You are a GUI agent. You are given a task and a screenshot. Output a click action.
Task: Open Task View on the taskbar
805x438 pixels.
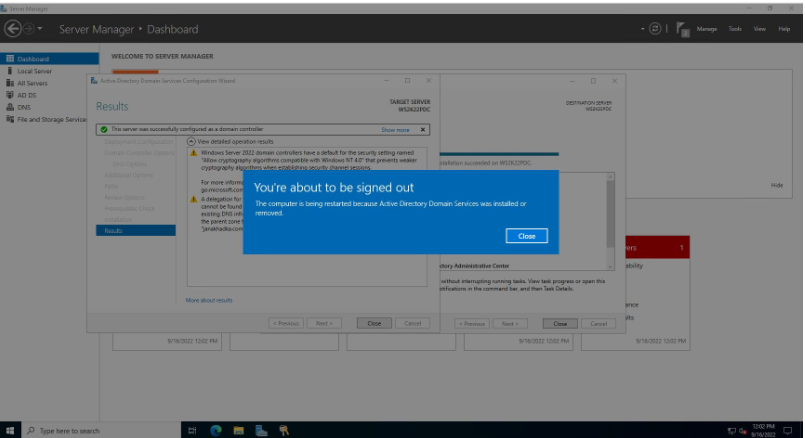pyautogui.click(x=191, y=430)
